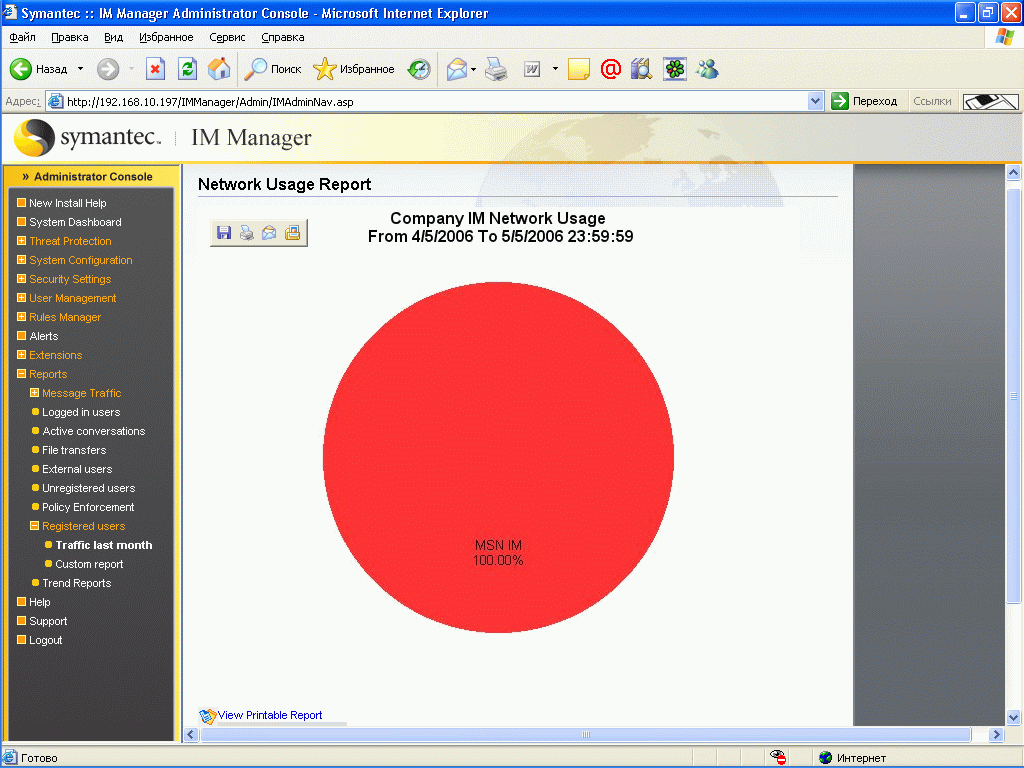Image resolution: width=1024 pixels, height=768 pixels.
Task: Click the browser Print toolbar icon
Action: click(496, 69)
